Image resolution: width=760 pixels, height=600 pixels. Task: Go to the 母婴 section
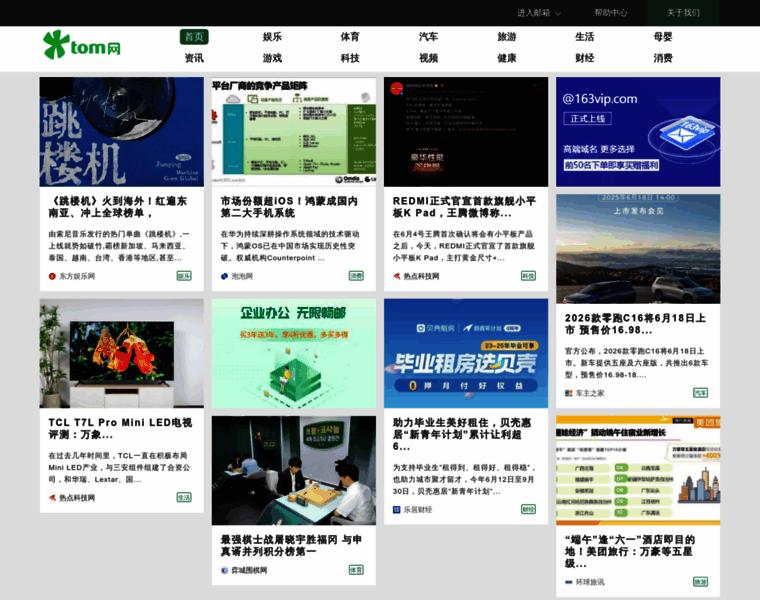[663, 37]
